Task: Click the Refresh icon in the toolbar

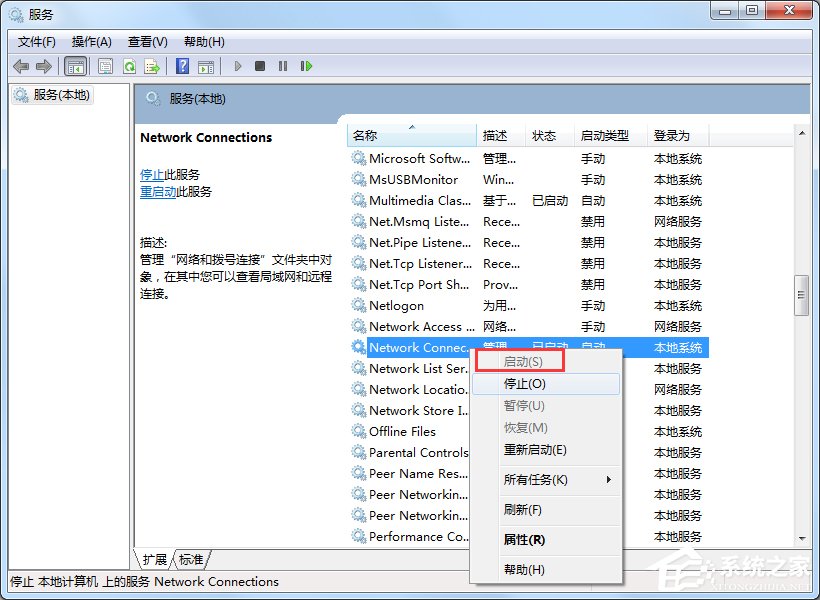Action: tap(130, 66)
